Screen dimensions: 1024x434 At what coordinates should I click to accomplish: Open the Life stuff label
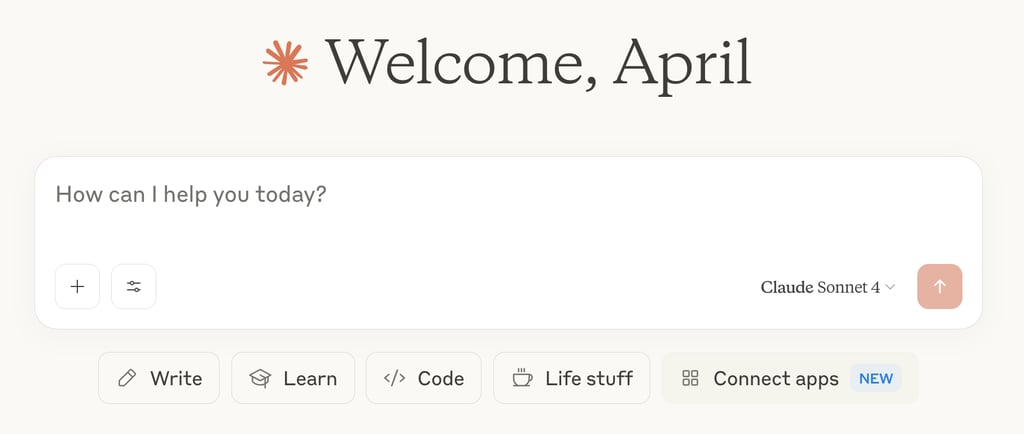(x=589, y=378)
